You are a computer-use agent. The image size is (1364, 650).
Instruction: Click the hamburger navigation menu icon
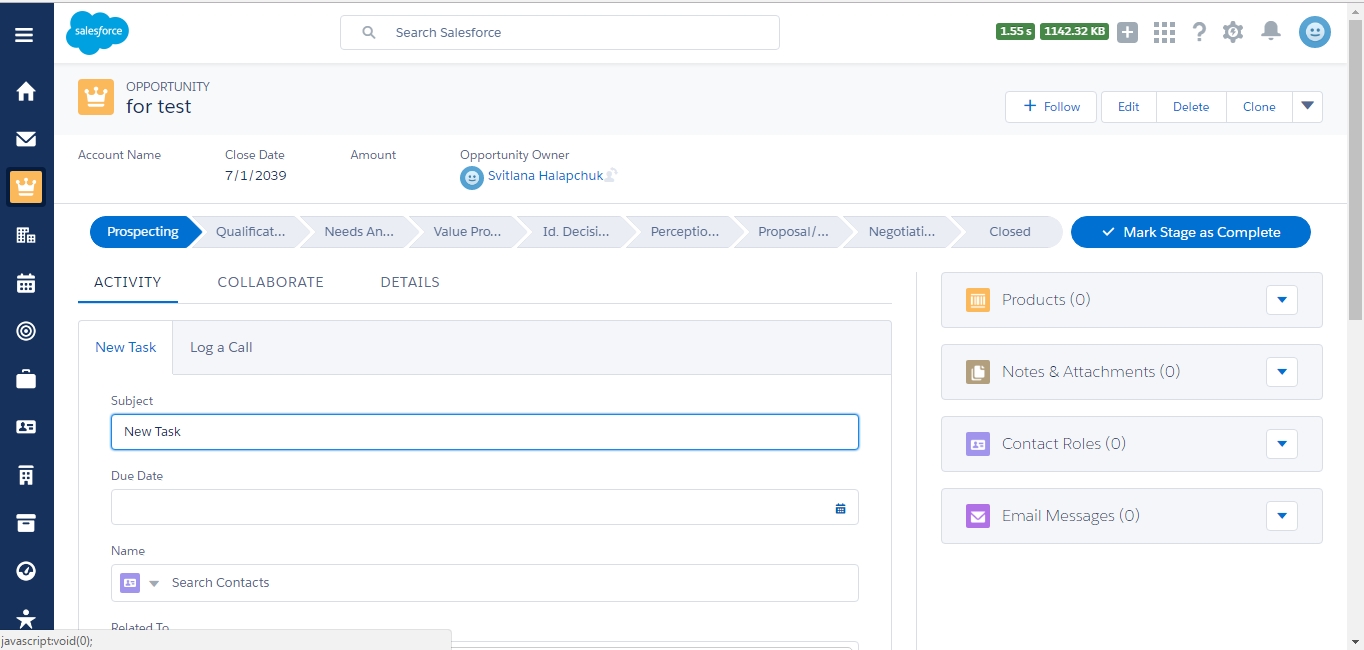[24, 35]
